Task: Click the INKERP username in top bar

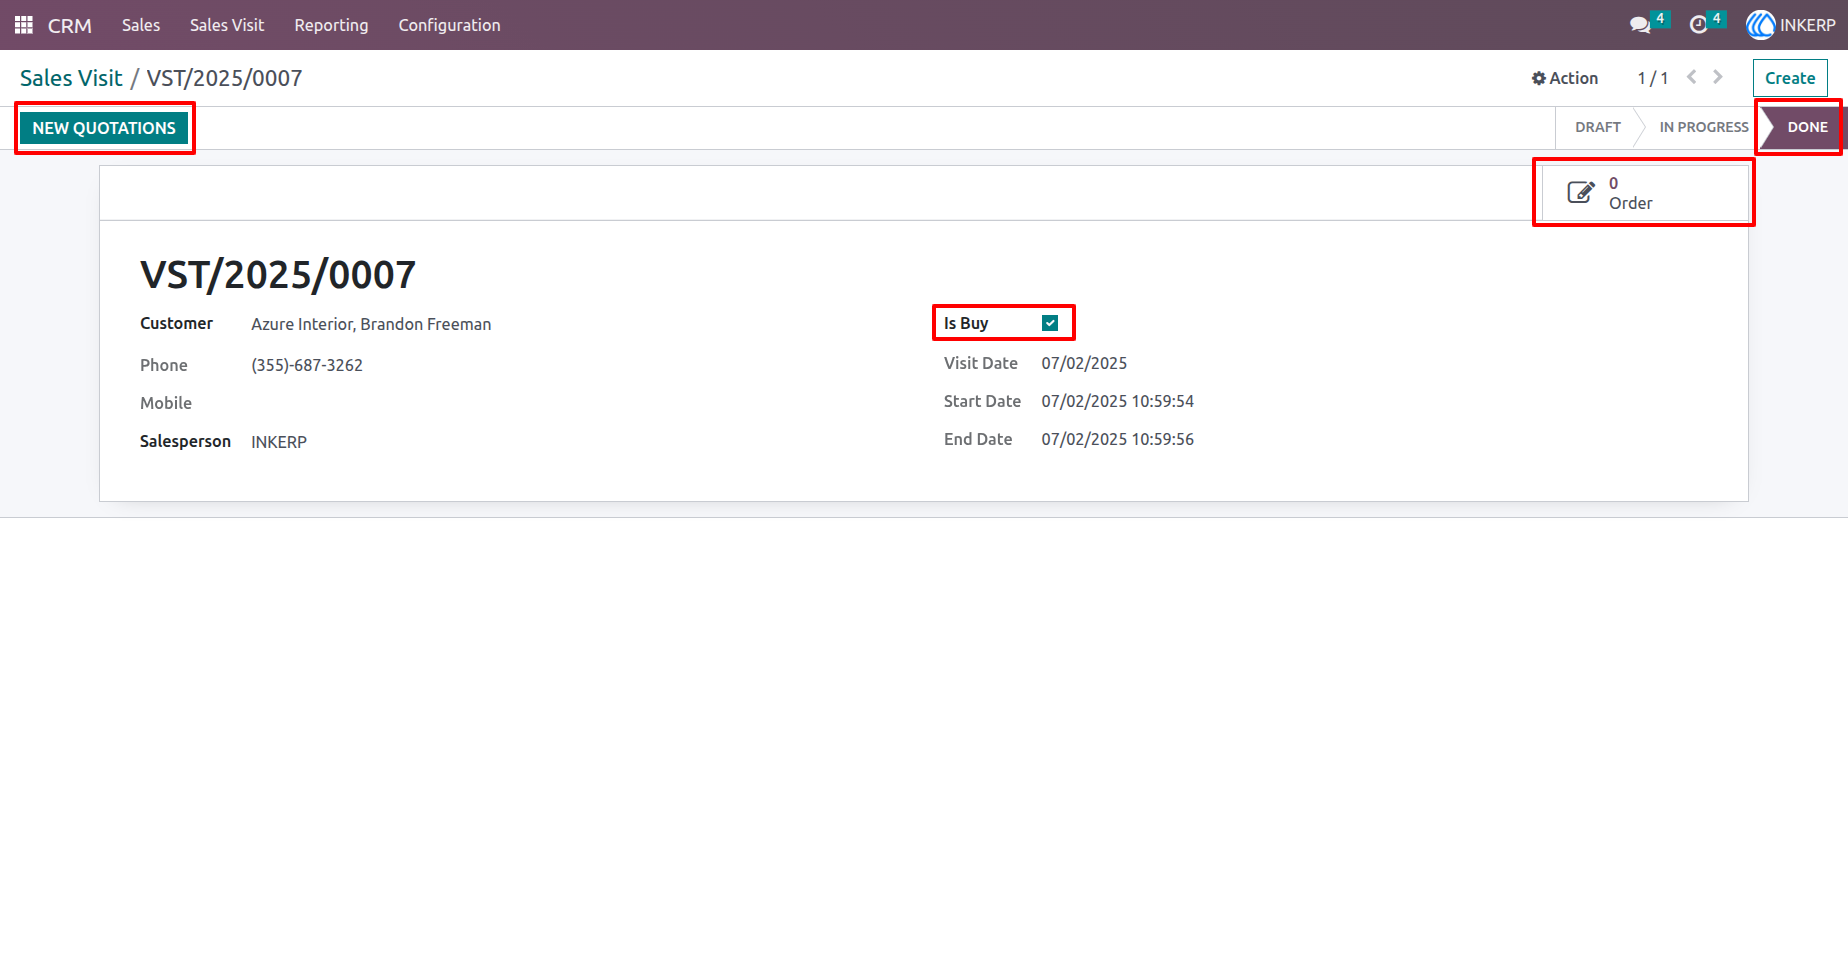Action: click(x=1807, y=25)
